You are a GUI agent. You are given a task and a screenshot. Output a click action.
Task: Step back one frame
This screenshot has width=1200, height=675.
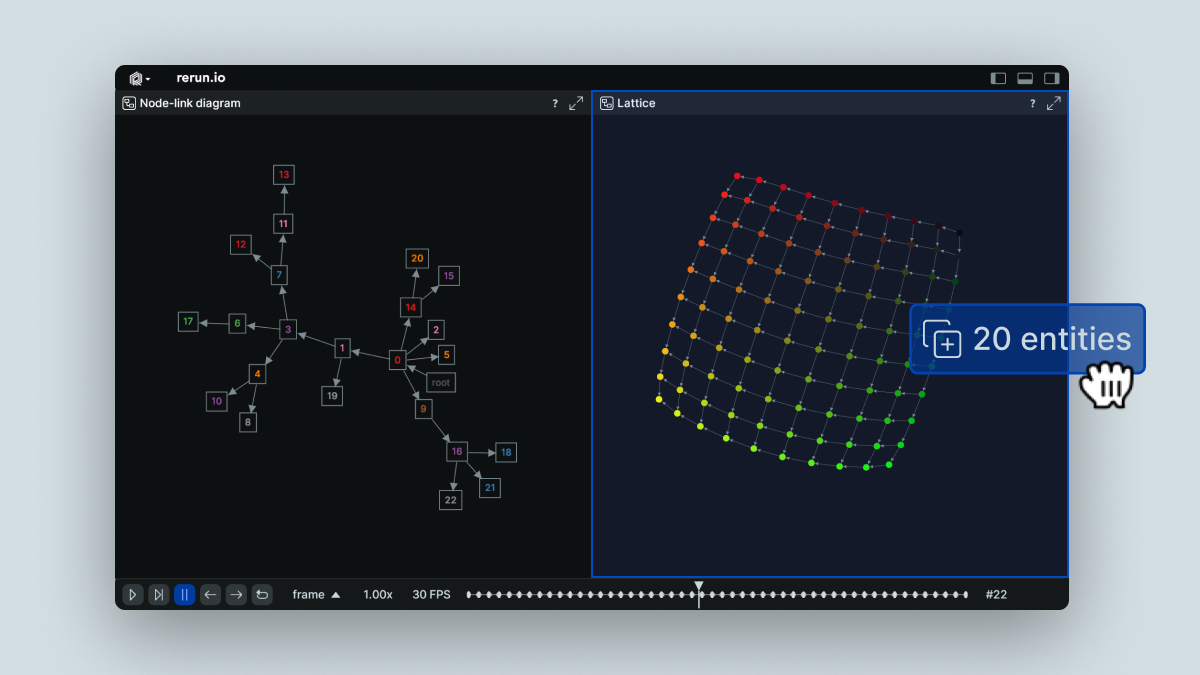(210, 595)
